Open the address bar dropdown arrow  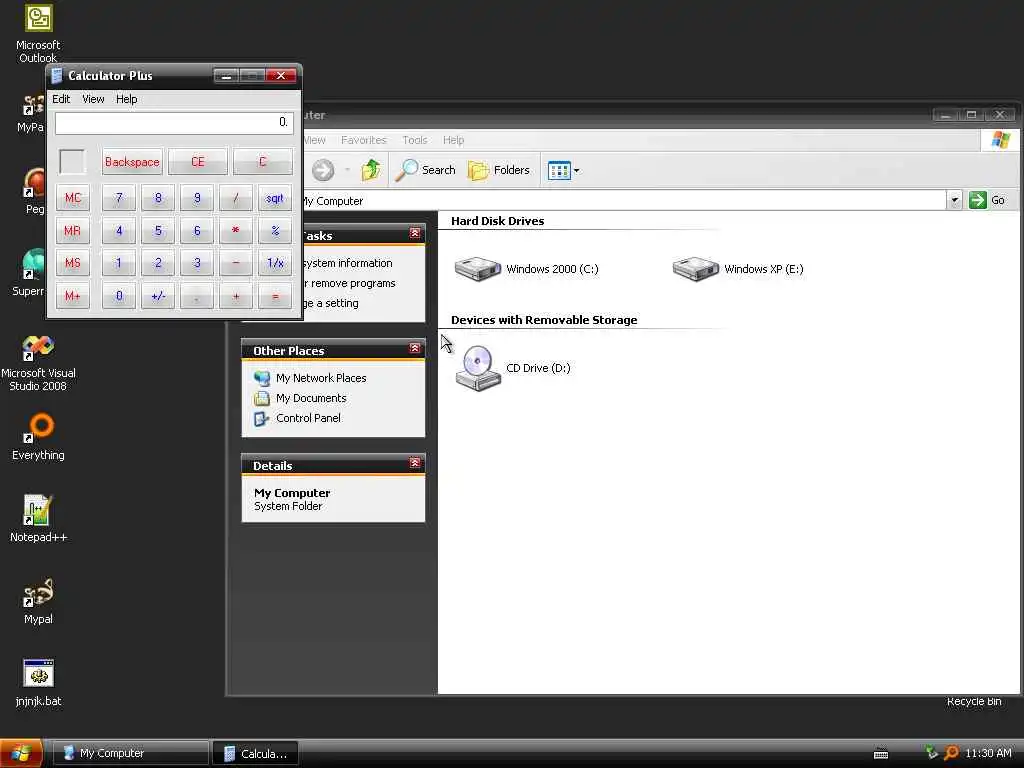[954, 200]
